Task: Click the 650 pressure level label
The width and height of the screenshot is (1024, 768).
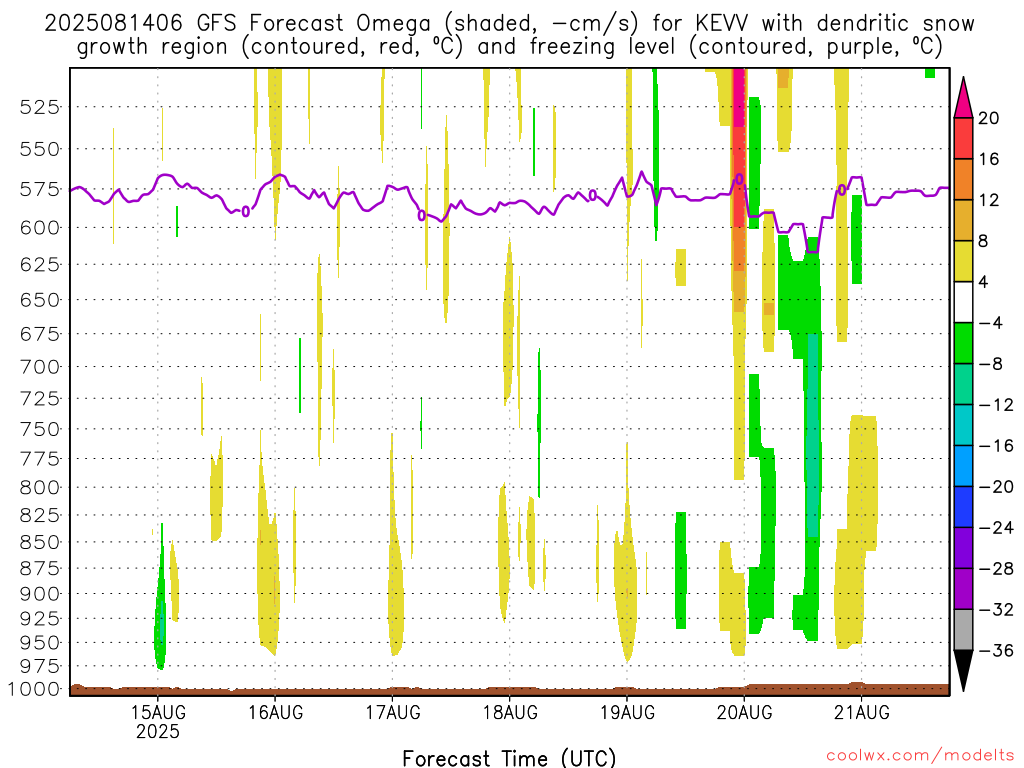Action: (40, 300)
